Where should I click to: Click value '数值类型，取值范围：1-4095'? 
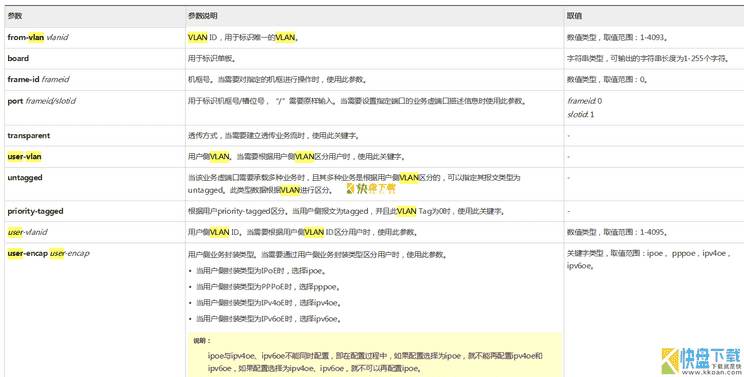[617, 232]
